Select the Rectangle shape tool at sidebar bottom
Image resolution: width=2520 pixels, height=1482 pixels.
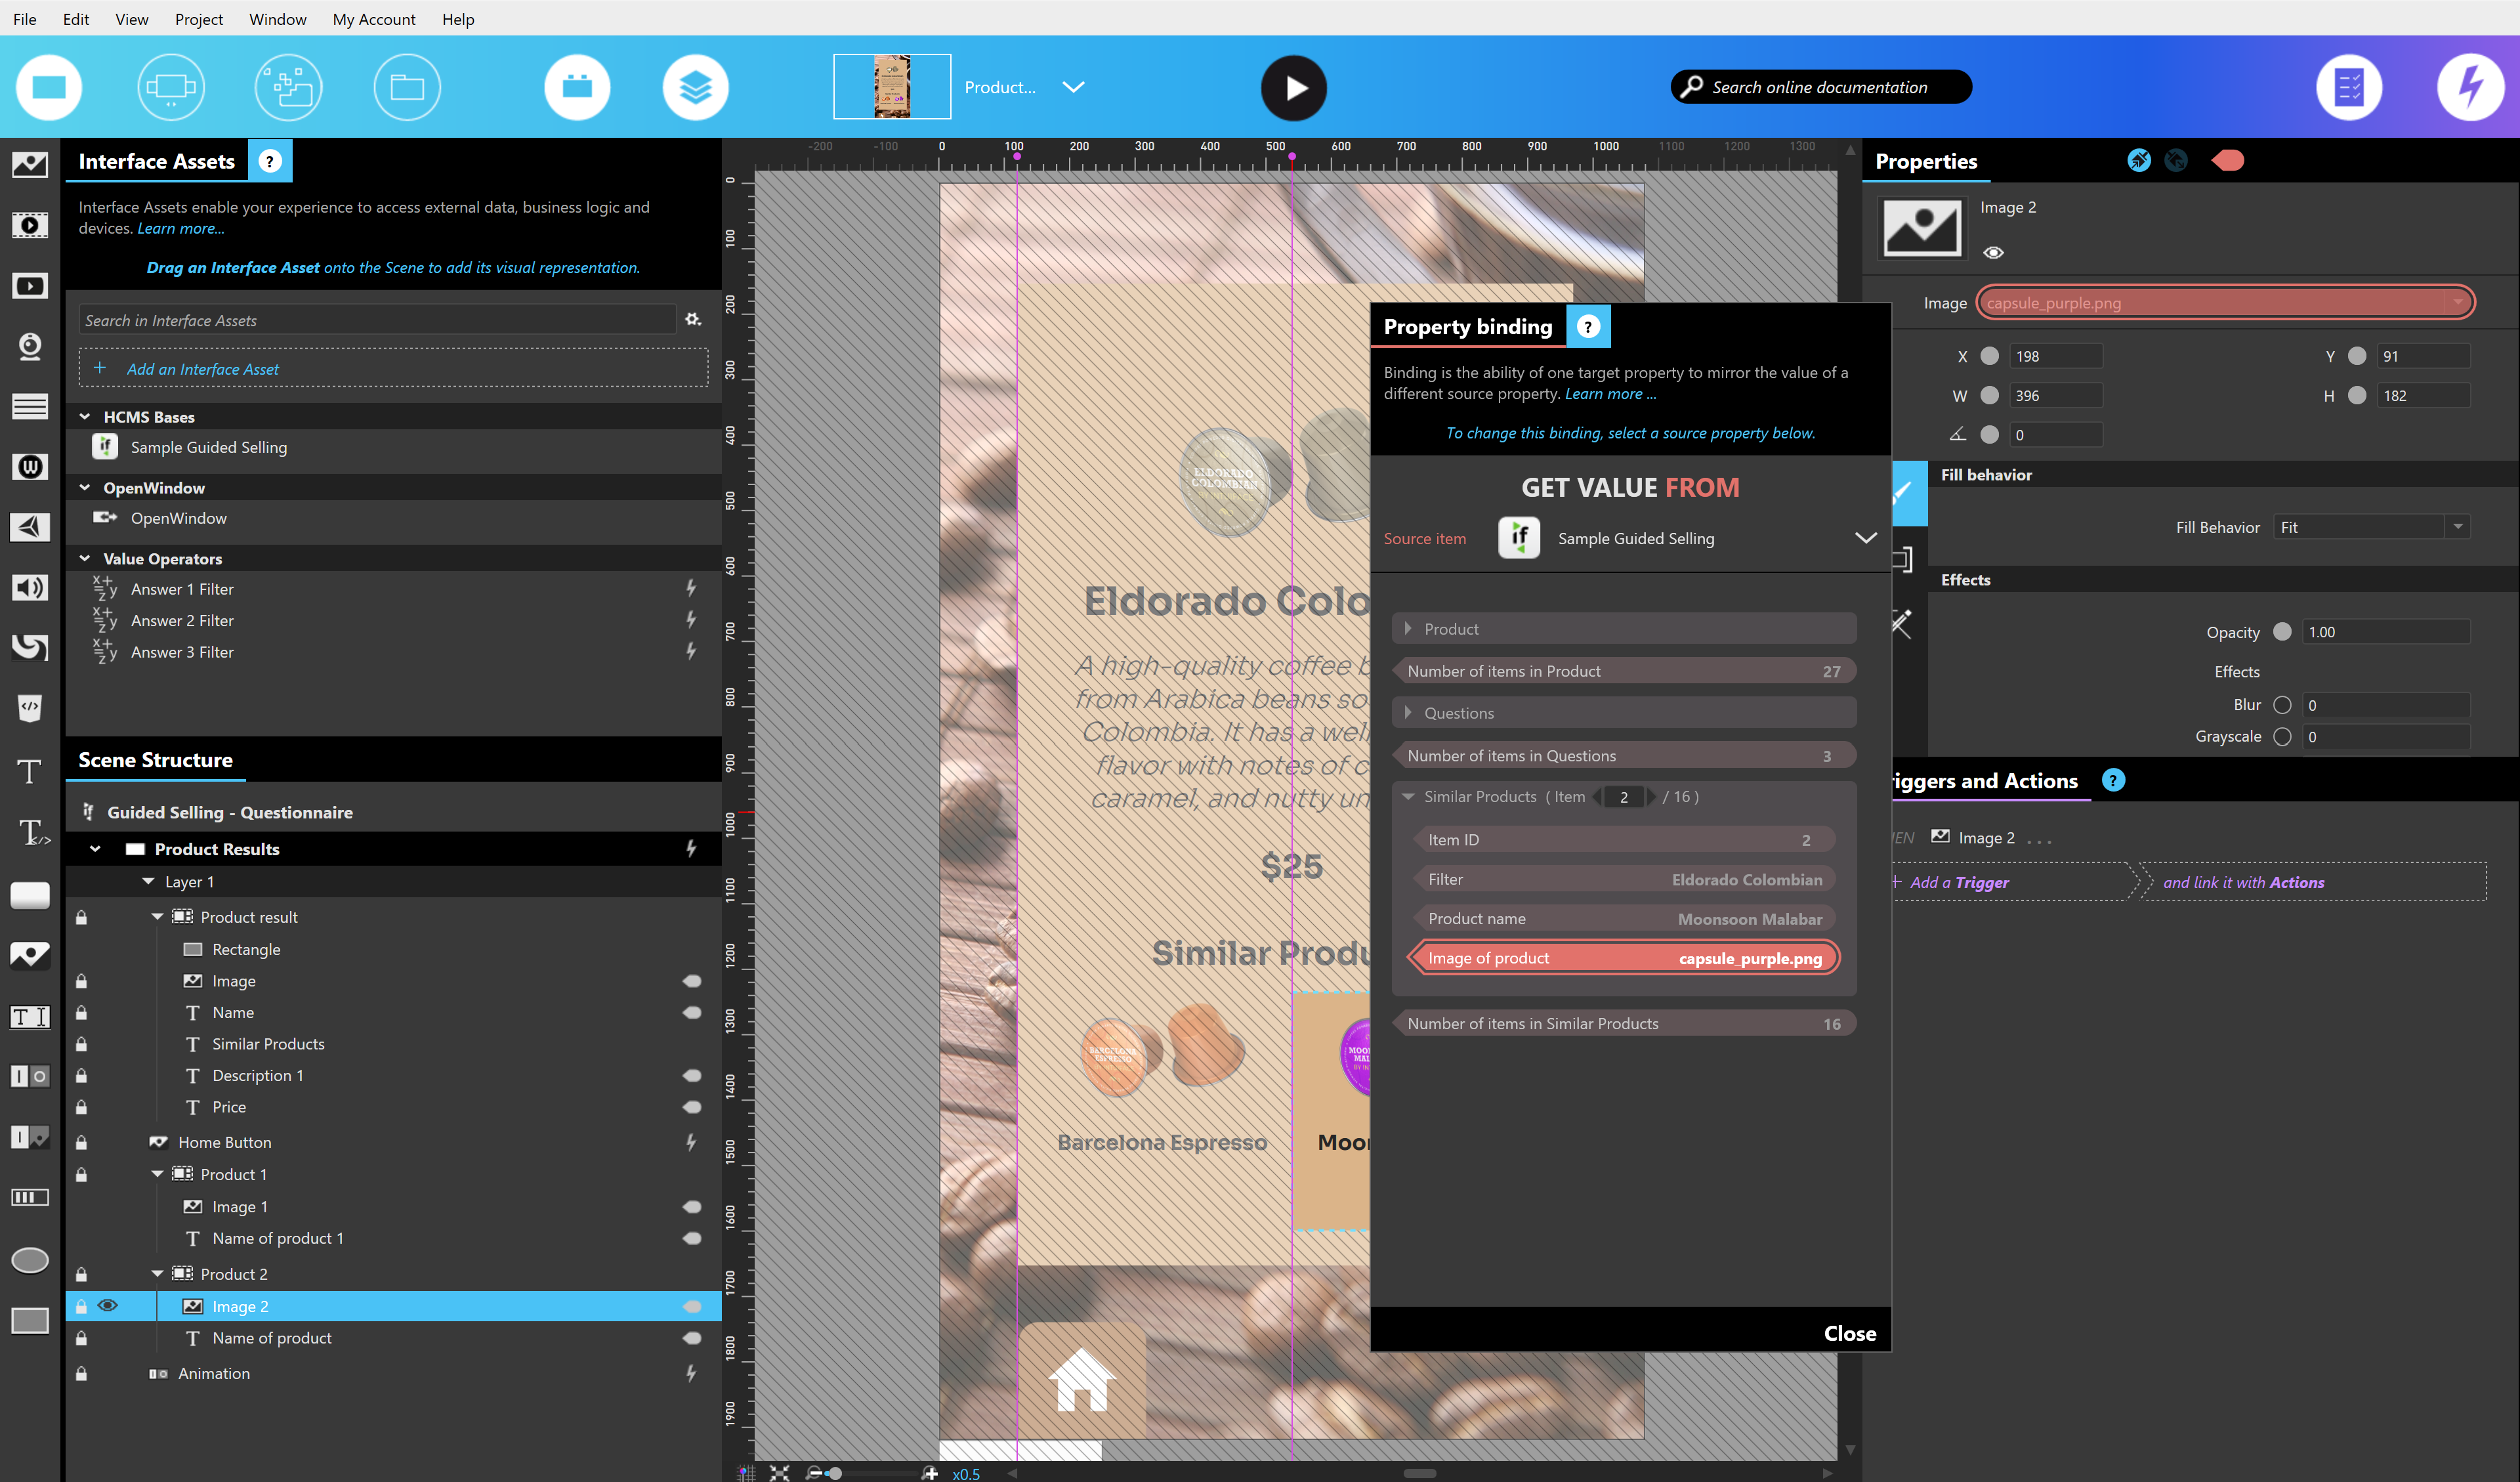[30, 1320]
